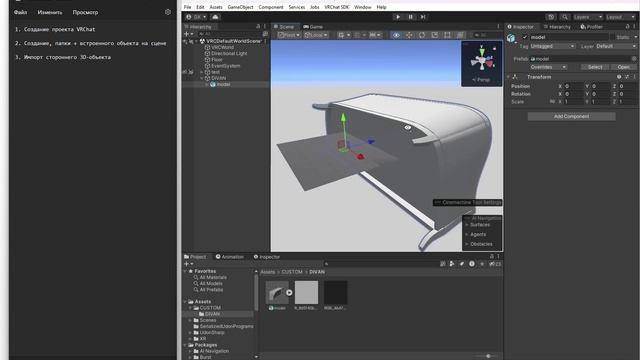Toggle the model active checkbox in Inspector
The width and height of the screenshot is (640, 360).
pos(525,37)
